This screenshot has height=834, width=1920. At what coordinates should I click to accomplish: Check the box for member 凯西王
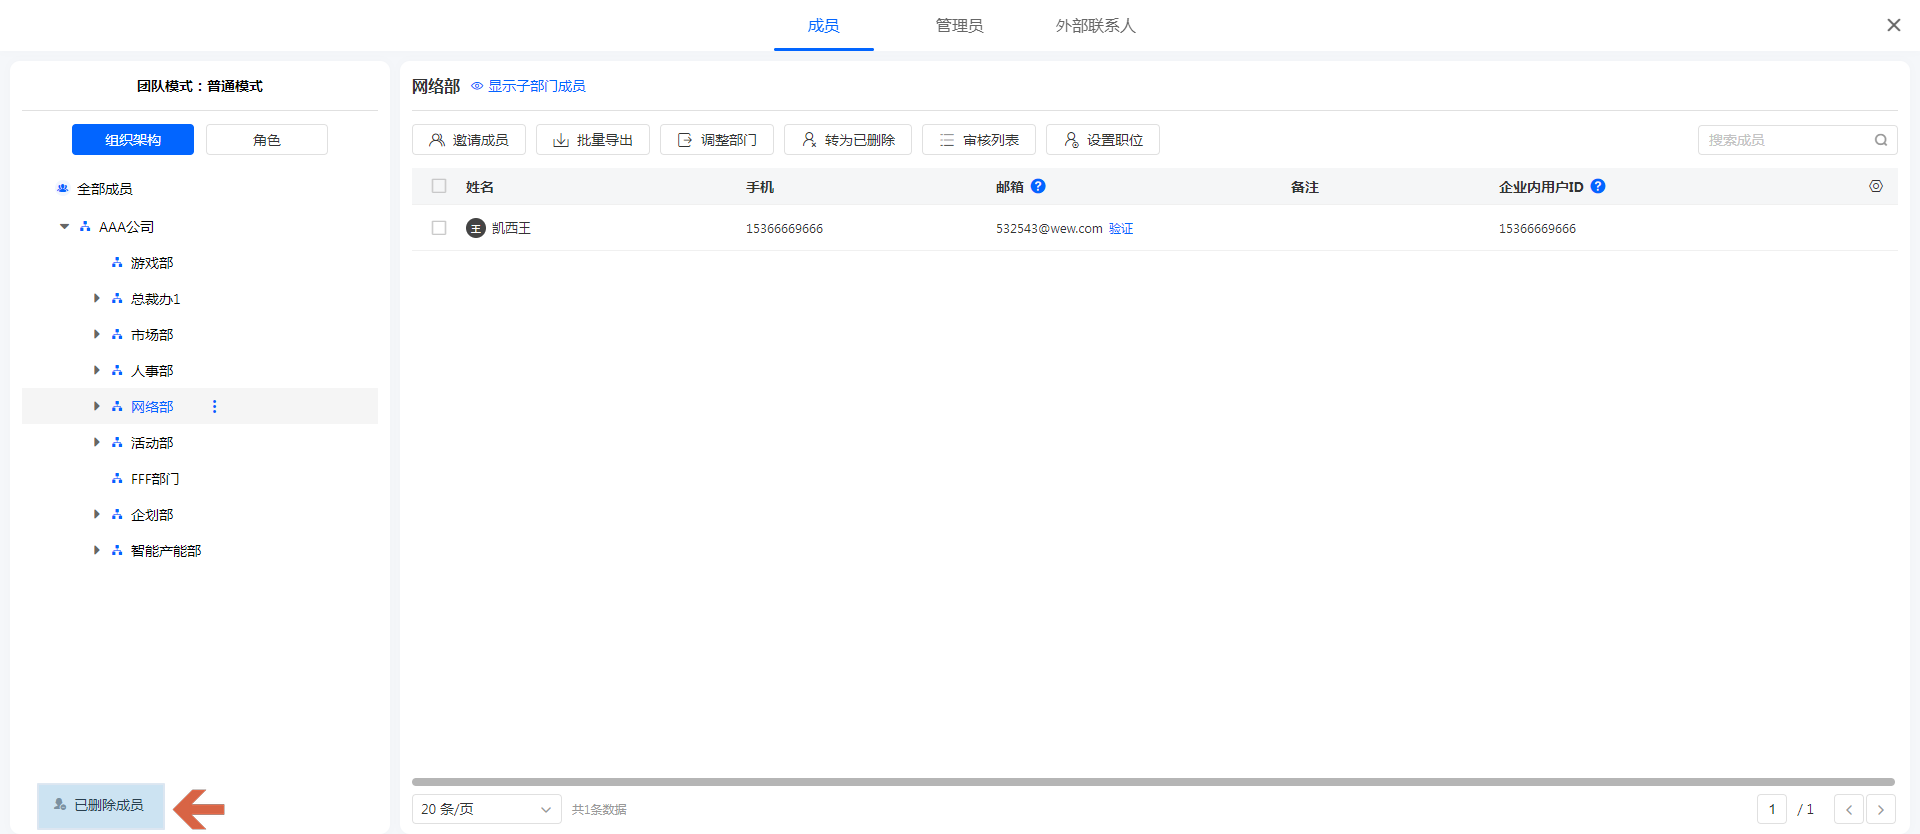click(439, 228)
